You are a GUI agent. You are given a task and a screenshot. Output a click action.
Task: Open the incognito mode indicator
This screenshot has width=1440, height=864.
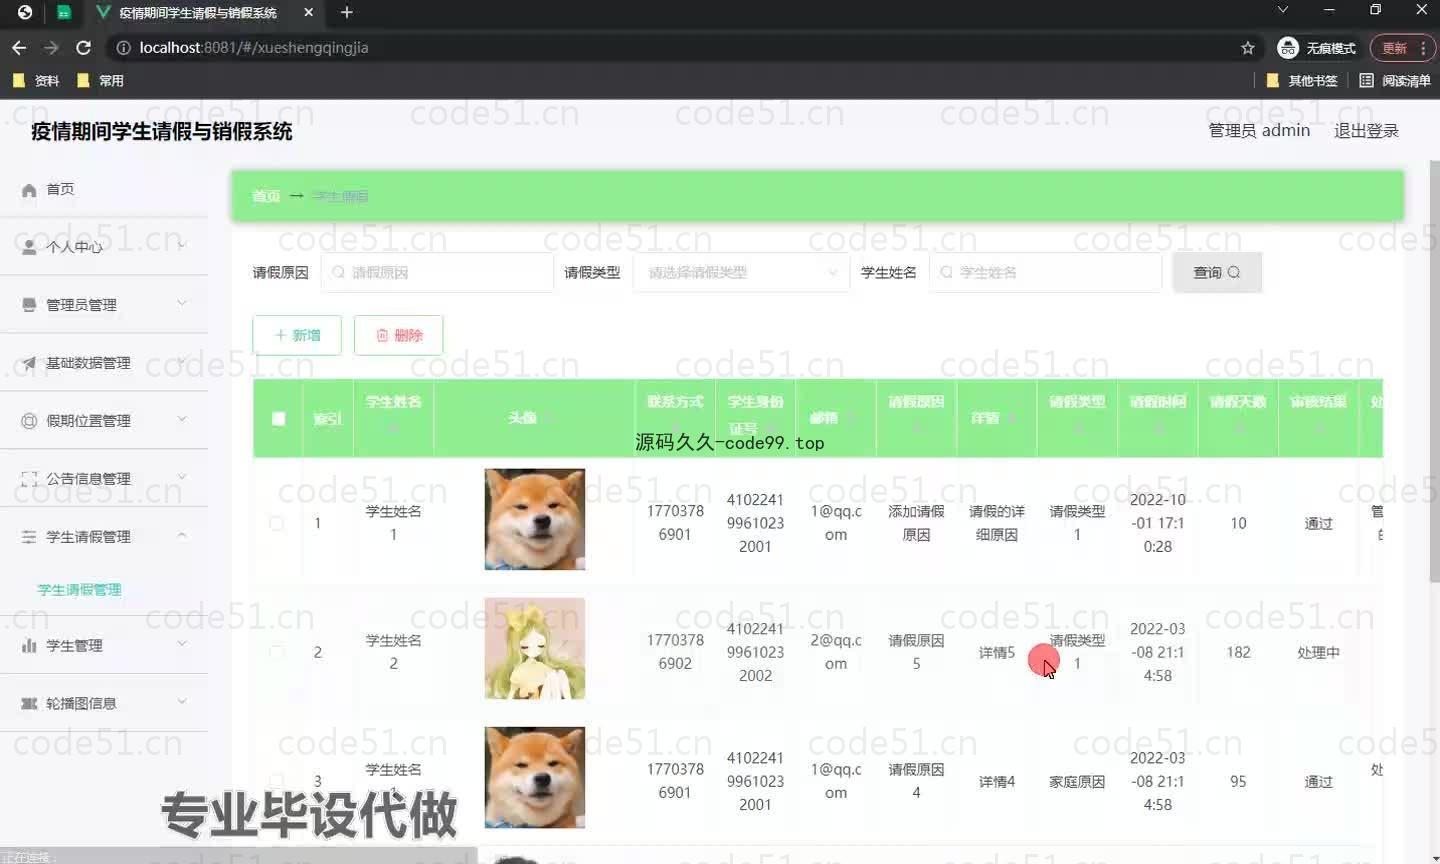click(x=1317, y=47)
